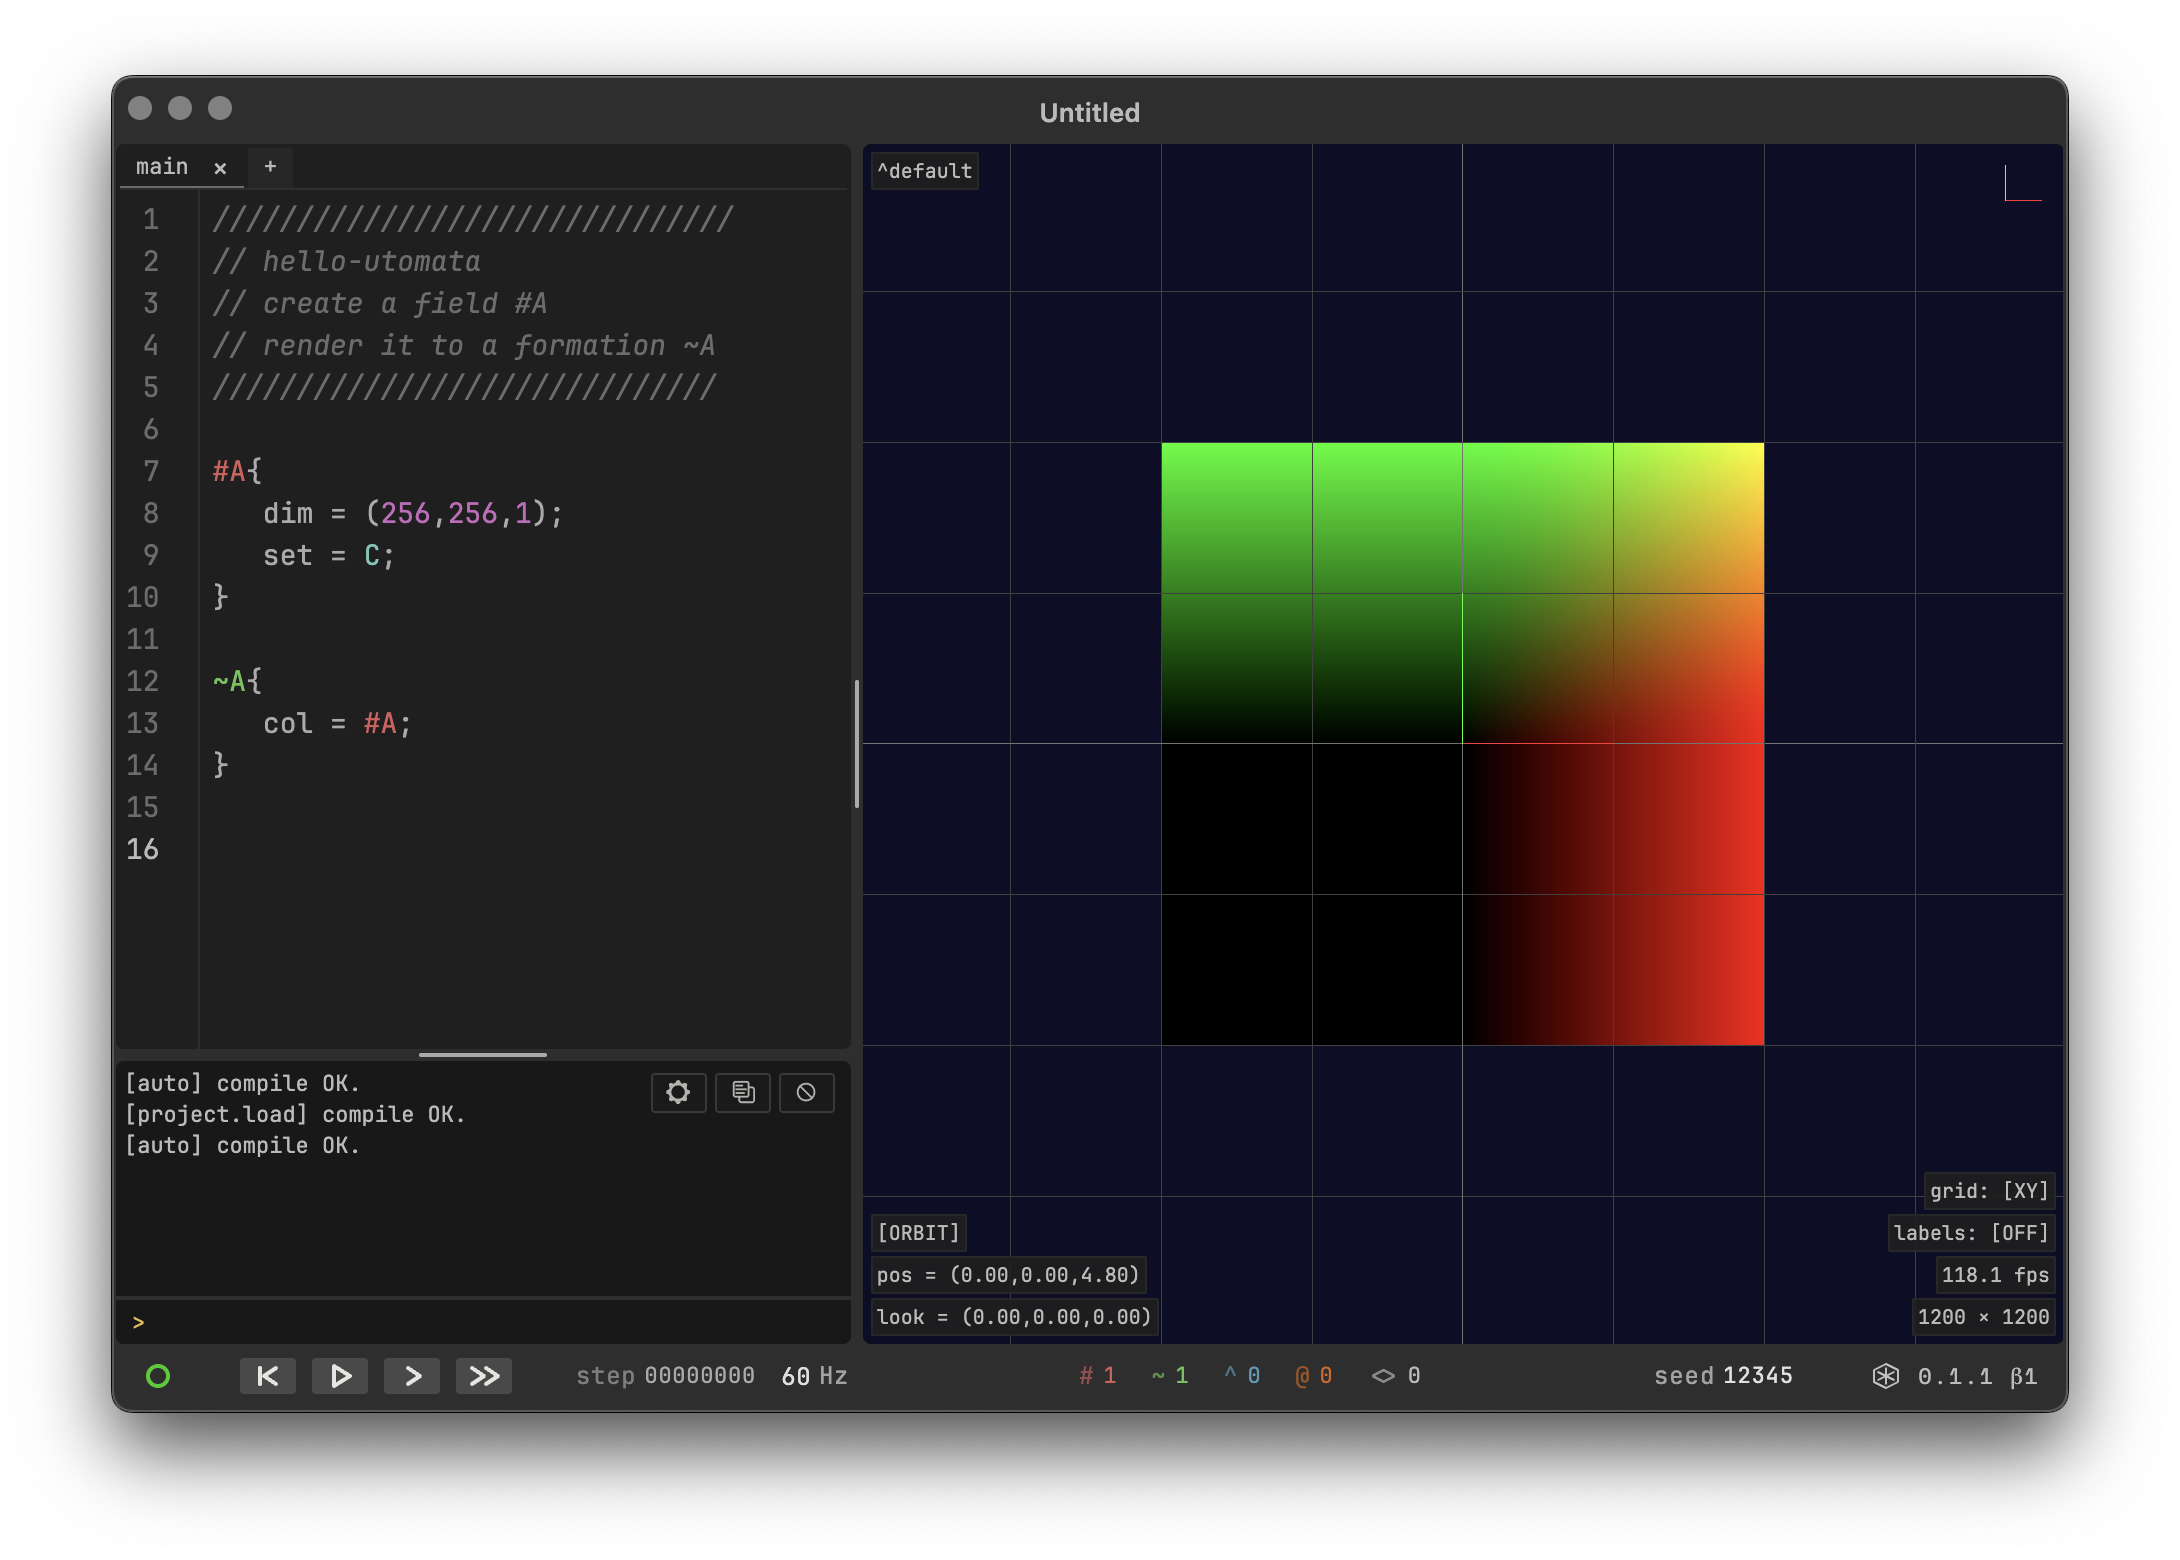Advance the simulation by one step
The width and height of the screenshot is (2180, 1560).
(412, 1376)
